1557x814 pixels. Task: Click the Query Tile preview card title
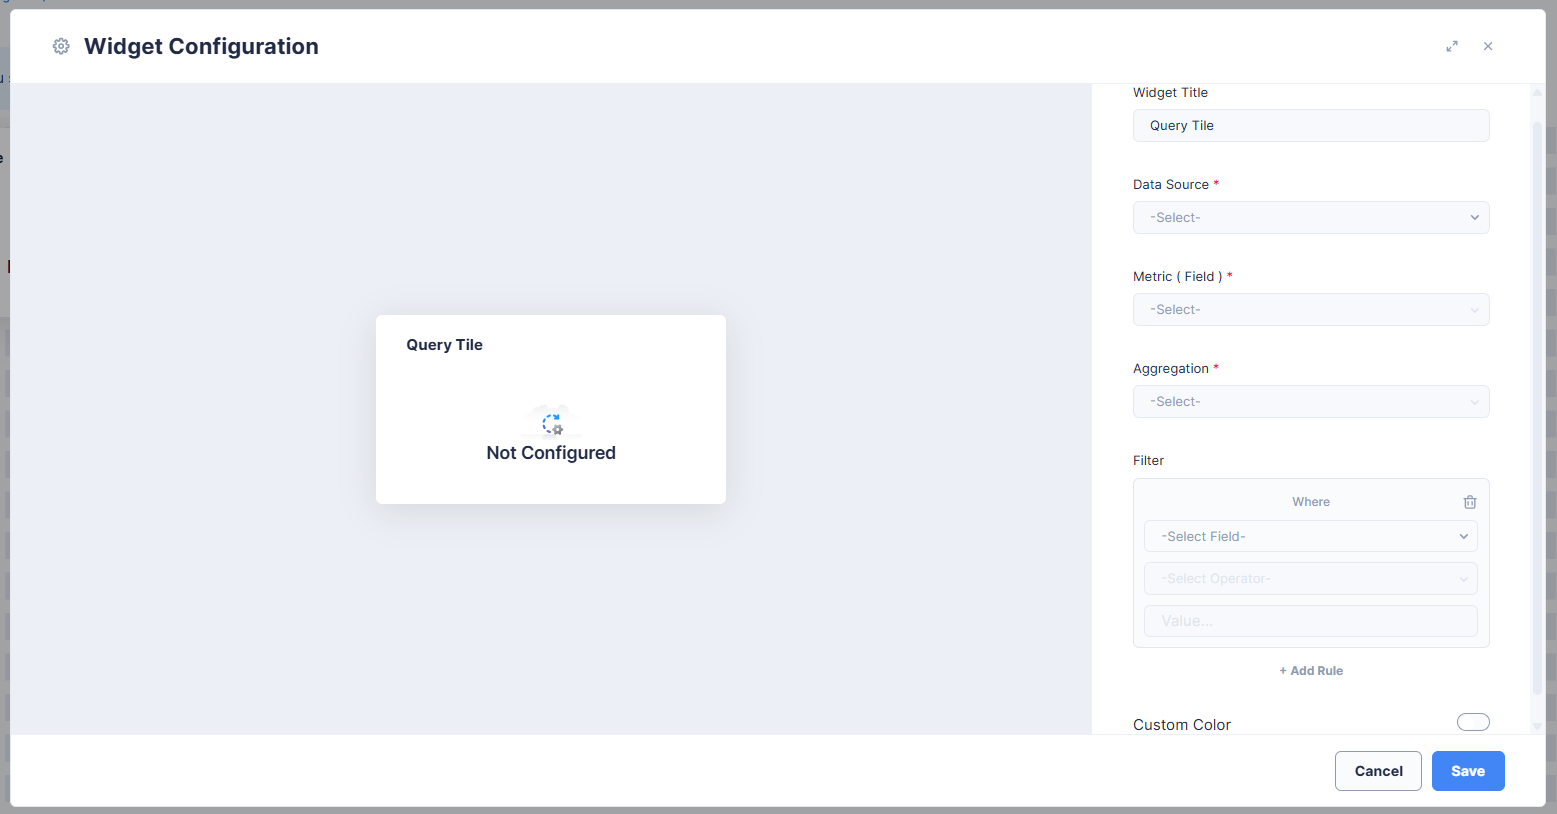tap(444, 345)
